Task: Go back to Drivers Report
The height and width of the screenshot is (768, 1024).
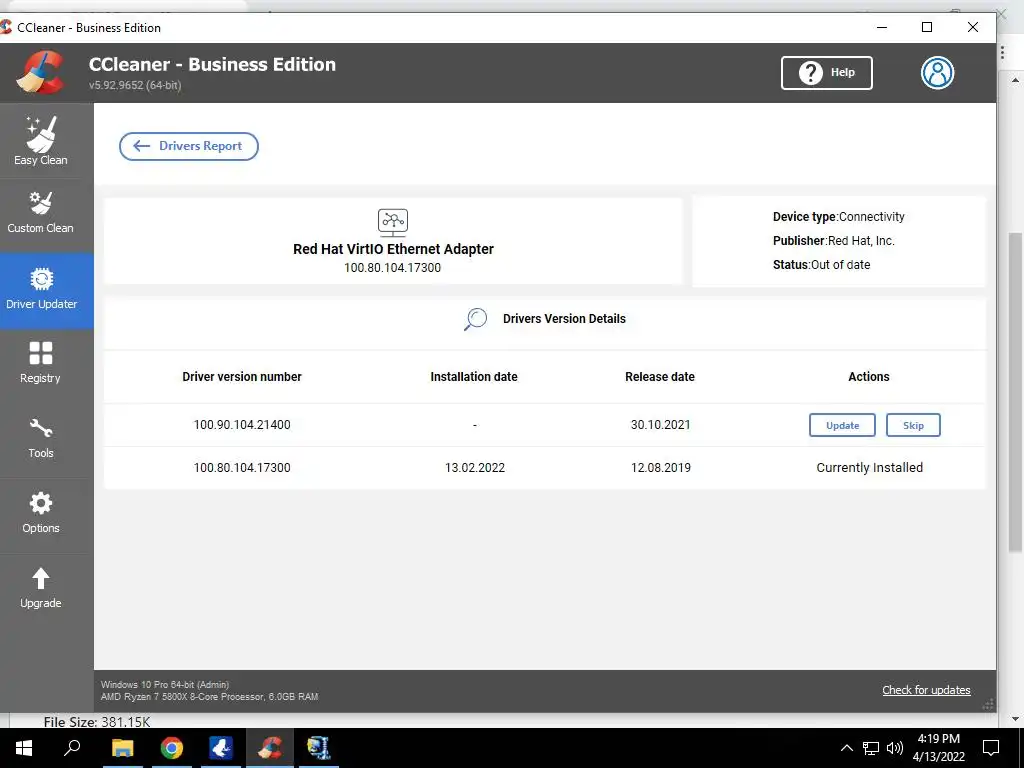Action: (x=189, y=146)
